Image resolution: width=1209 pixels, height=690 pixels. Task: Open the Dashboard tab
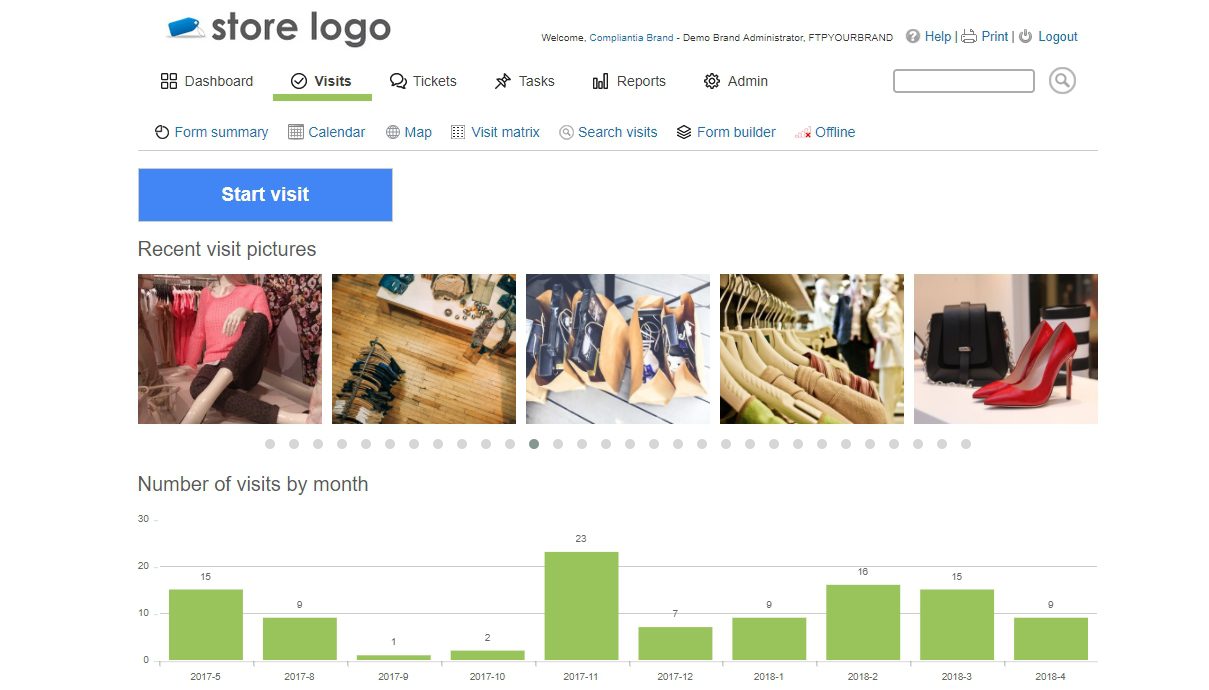[x=207, y=81]
